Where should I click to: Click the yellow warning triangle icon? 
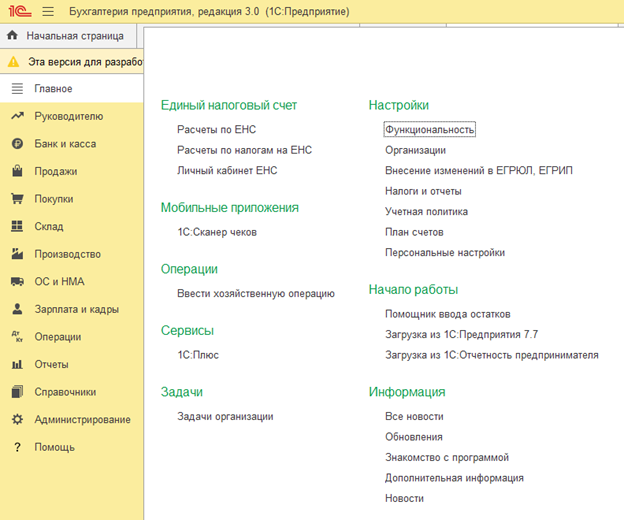[13, 62]
